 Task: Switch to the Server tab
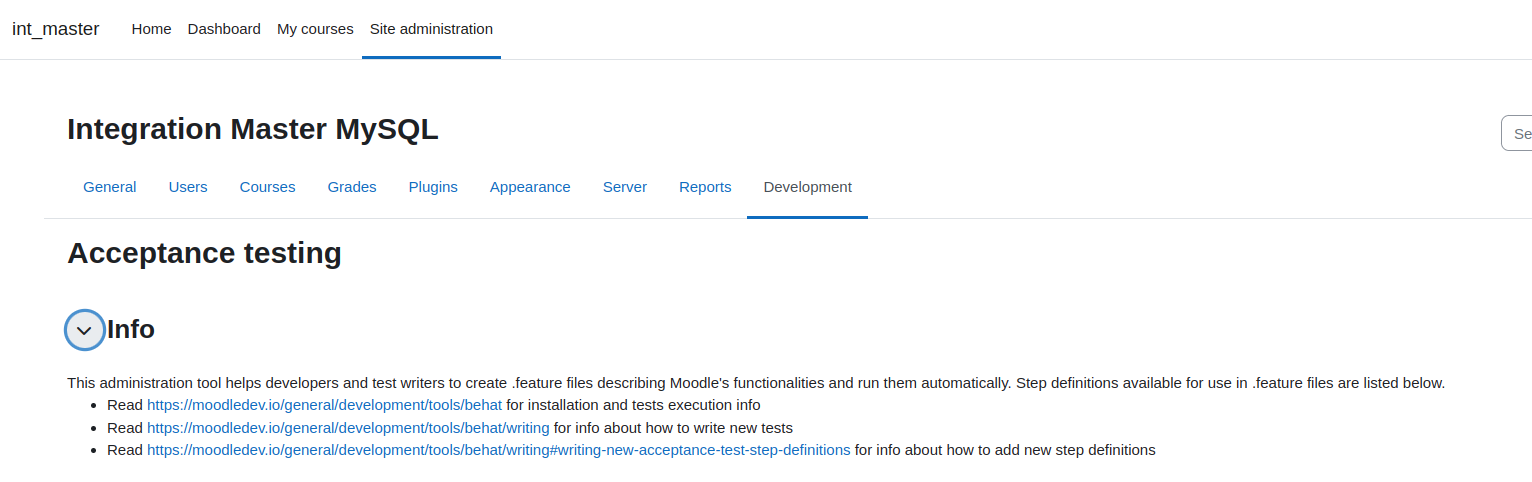[625, 187]
